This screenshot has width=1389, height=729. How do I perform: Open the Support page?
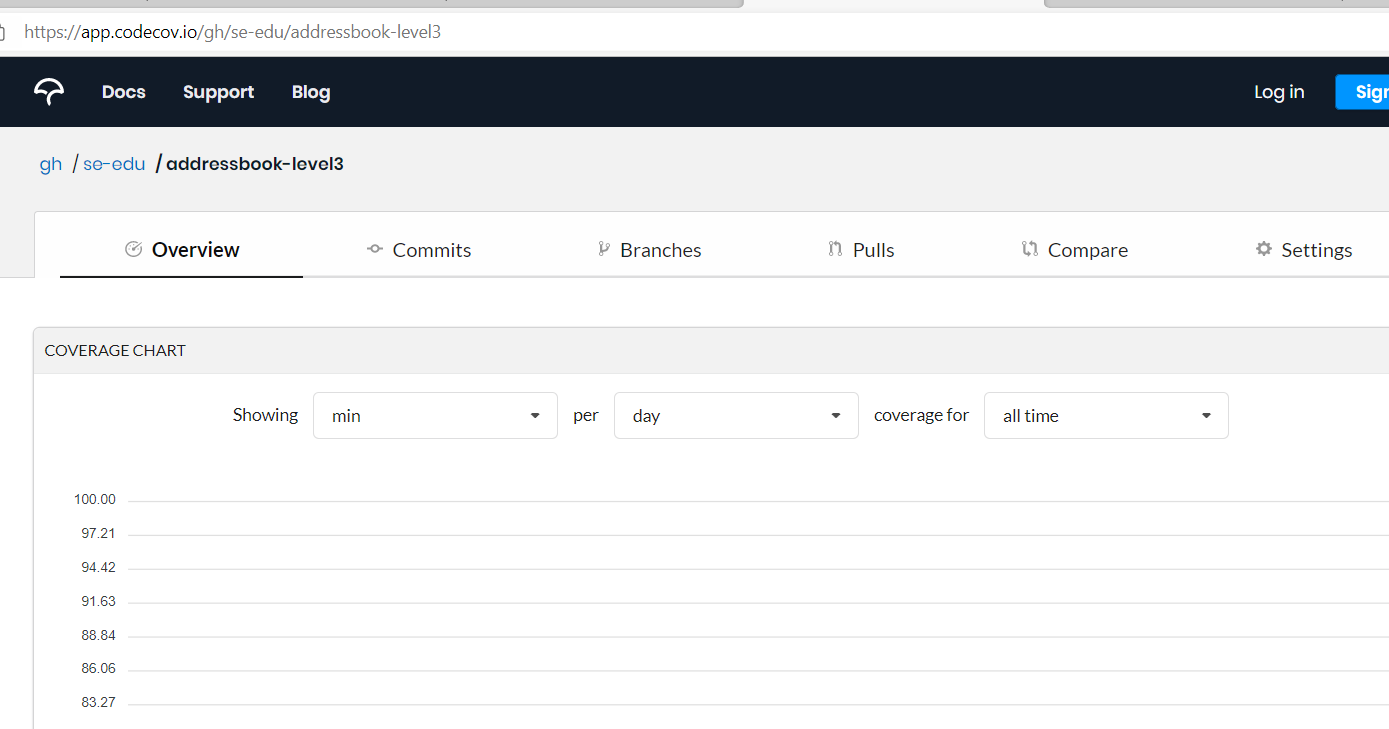(218, 92)
